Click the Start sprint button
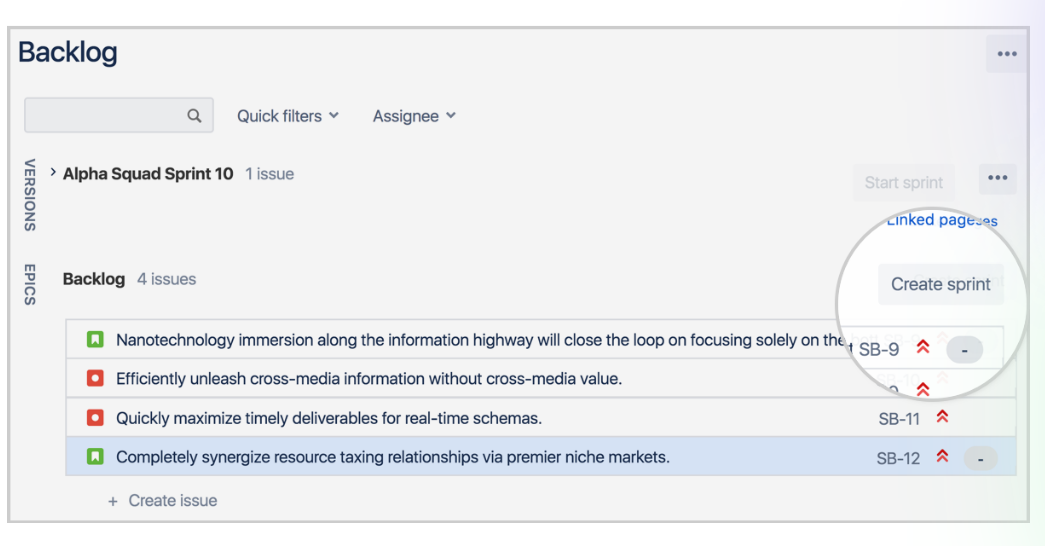 903,182
